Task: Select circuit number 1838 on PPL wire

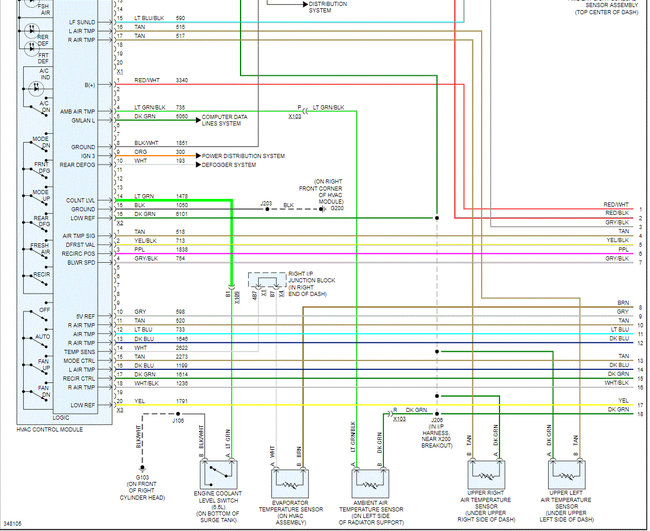Action: pos(182,250)
